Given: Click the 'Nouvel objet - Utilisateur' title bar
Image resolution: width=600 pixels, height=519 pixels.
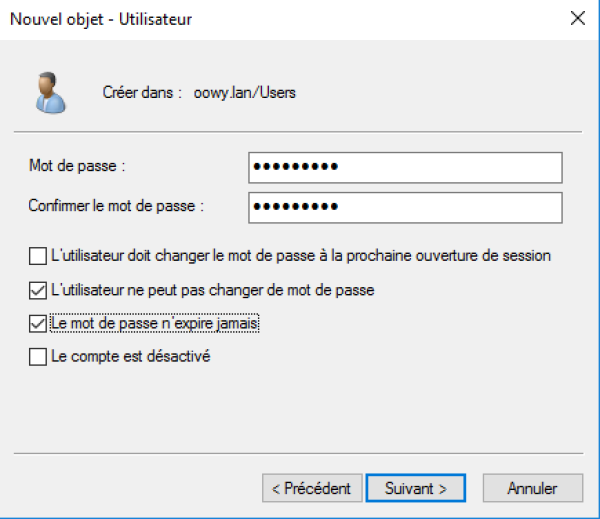Looking at the screenshot, I should click(100, 18).
